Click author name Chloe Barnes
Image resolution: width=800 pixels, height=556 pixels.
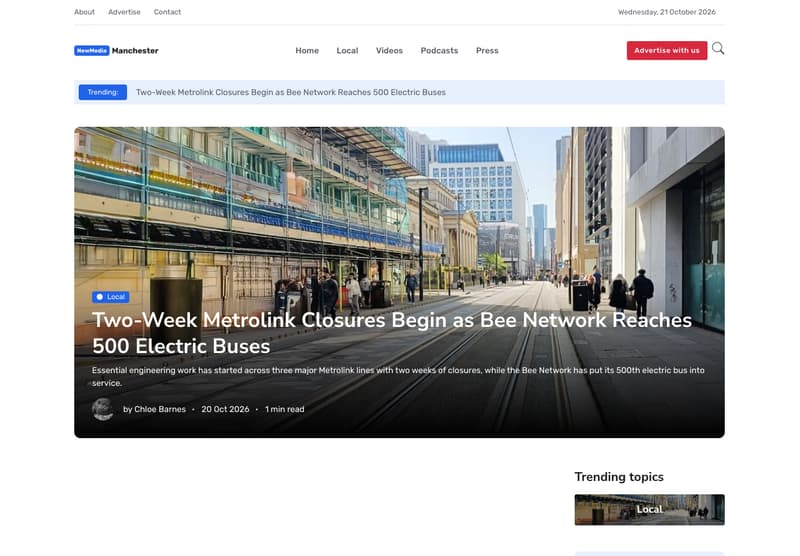[x=160, y=409]
